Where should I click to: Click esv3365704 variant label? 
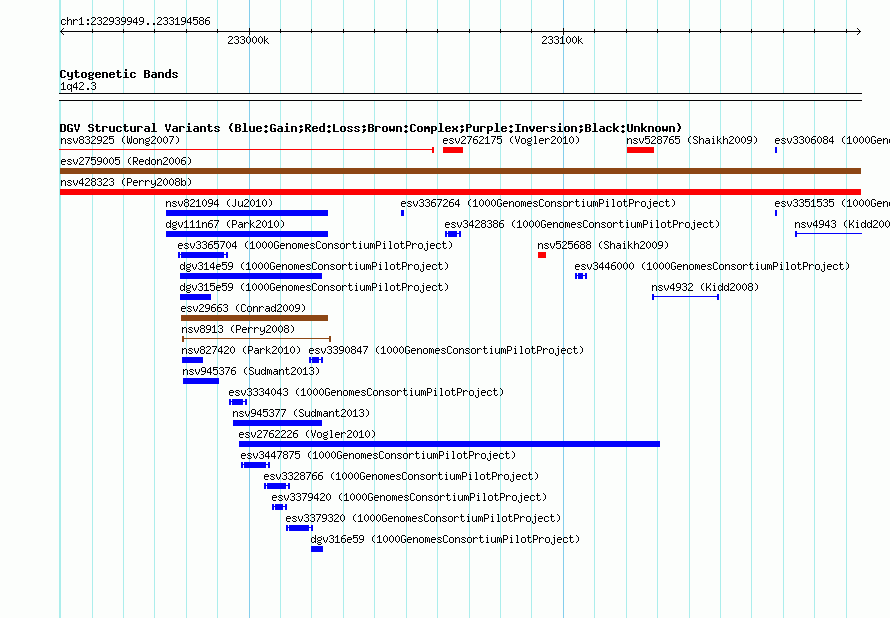[x=315, y=245]
